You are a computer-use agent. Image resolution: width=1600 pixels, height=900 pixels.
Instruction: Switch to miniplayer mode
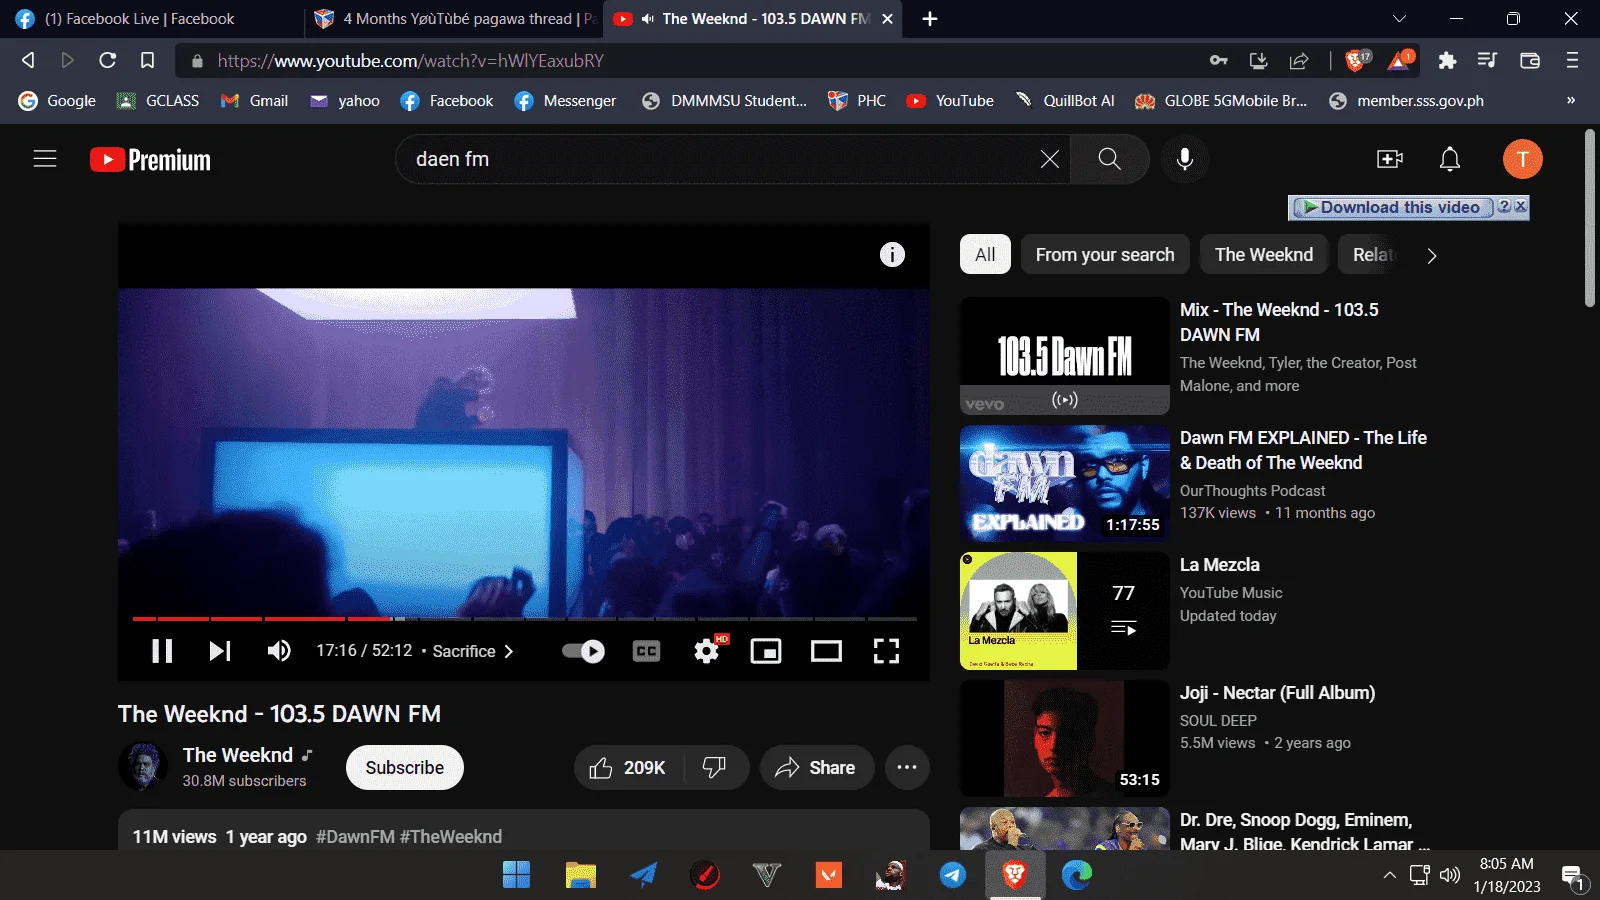[x=766, y=651]
